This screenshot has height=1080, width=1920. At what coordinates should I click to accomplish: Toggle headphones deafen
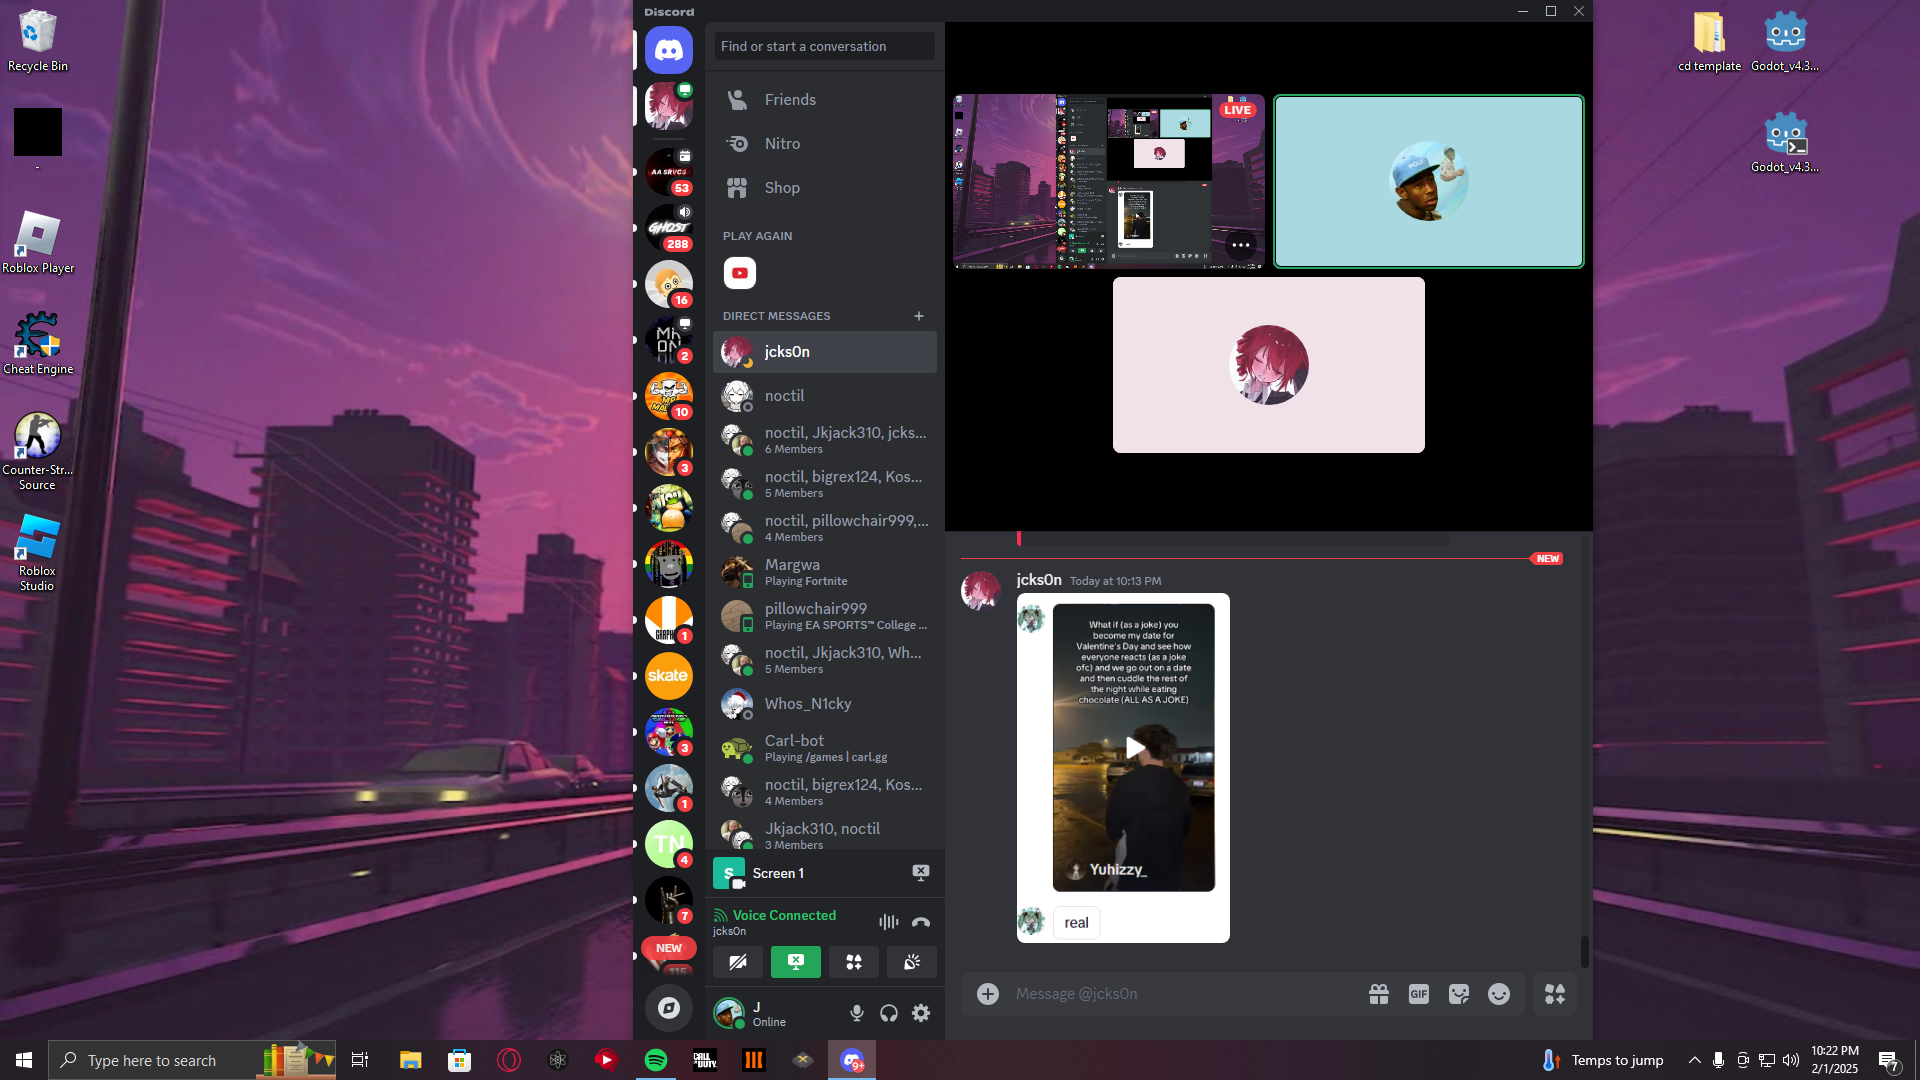889,1013
